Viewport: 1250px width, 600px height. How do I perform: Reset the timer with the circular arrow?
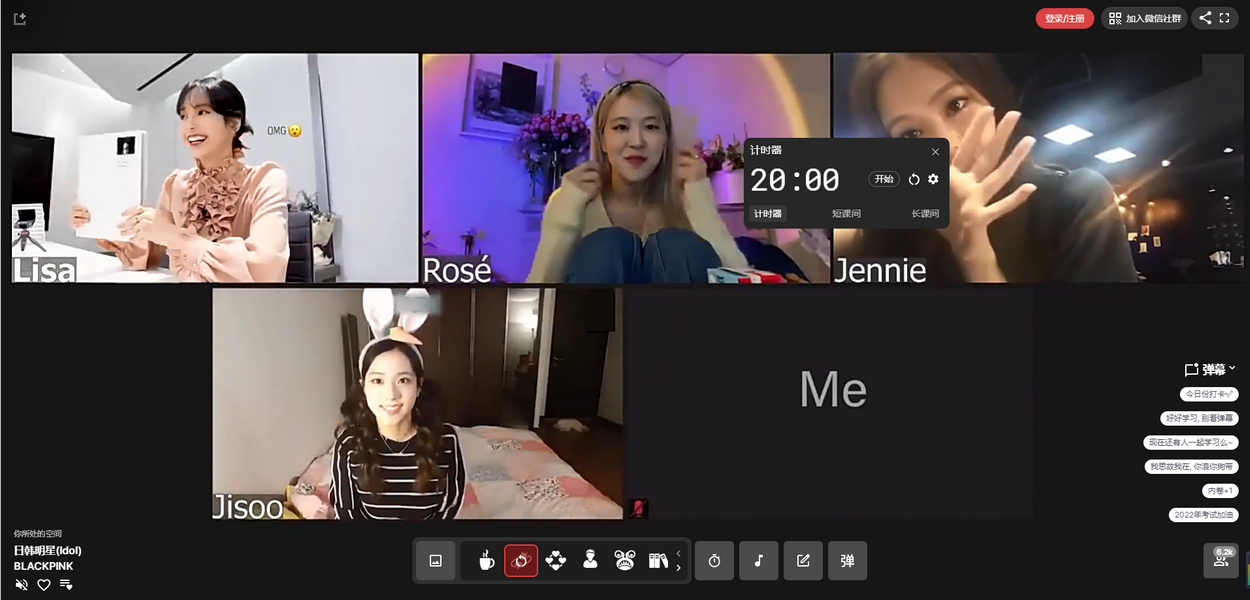tap(914, 179)
